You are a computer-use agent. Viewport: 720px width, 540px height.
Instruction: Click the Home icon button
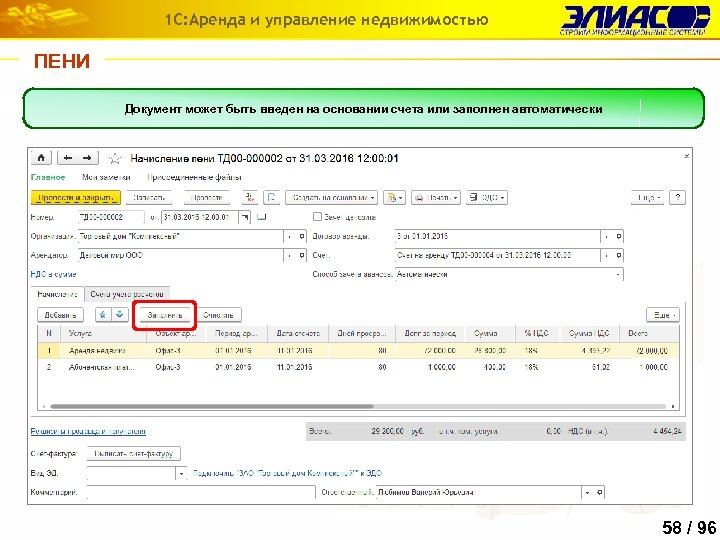(x=41, y=158)
